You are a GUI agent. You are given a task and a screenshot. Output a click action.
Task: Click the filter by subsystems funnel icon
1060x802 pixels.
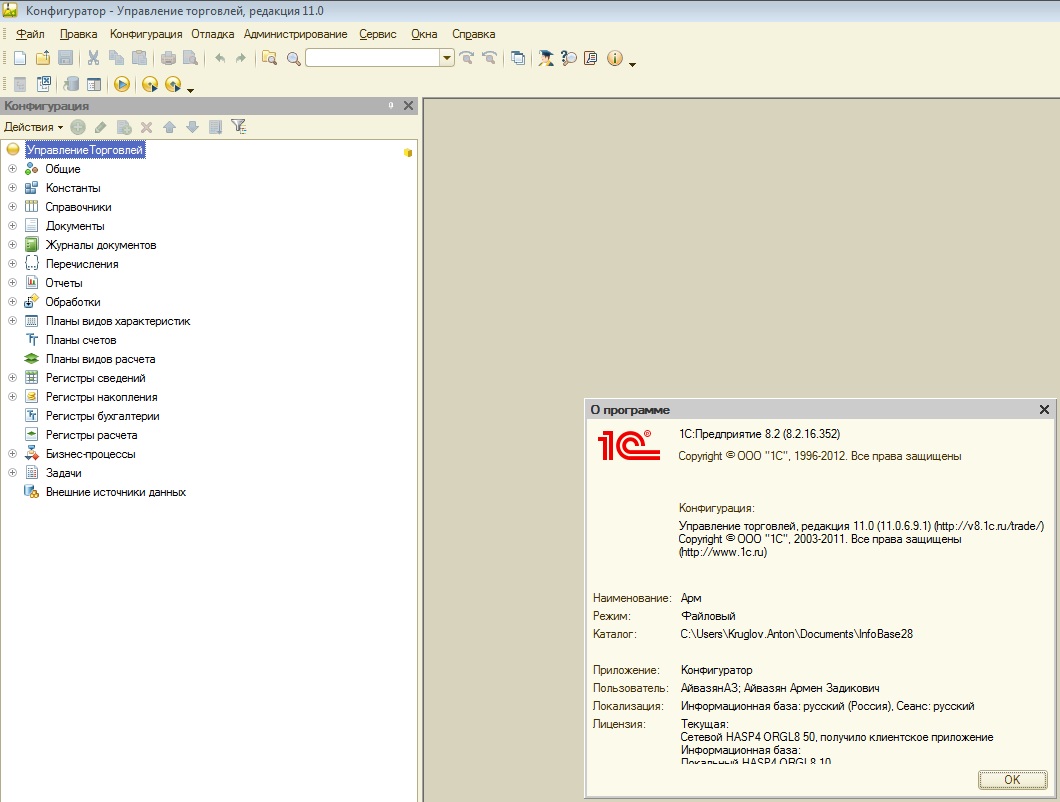238,127
